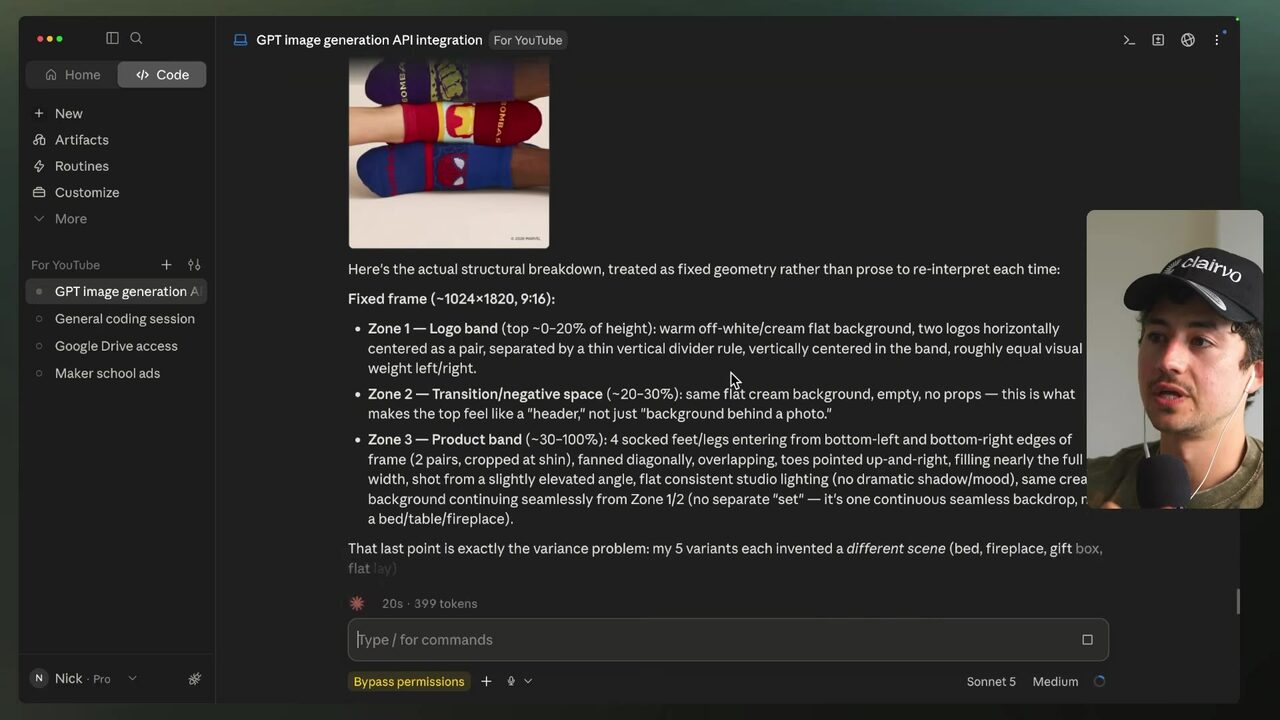Open the three-dot more options menu
Image resolution: width=1280 pixels, height=720 pixels.
tap(1217, 40)
